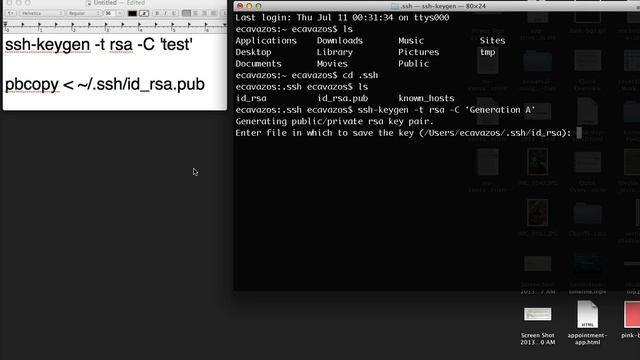The width and height of the screenshot is (640, 360).
Task: Click the Terminal cursor block after the prompt
Action: click(579, 133)
